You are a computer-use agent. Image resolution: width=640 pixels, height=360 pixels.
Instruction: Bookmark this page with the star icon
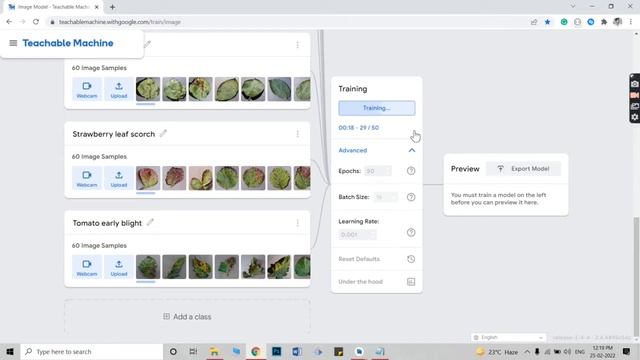548,22
